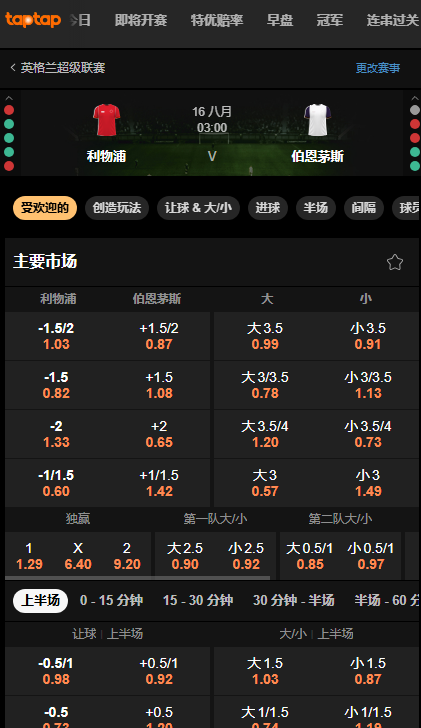
Task: Expand the right team form chevron
Action: point(415,98)
